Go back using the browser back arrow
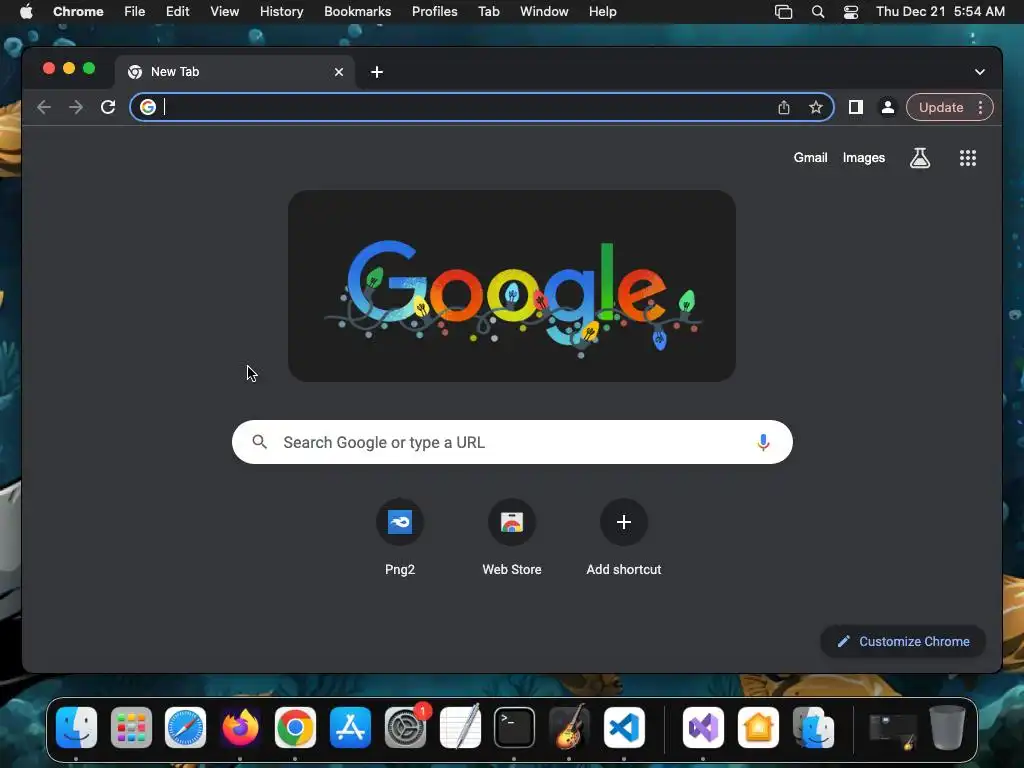 coord(44,107)
